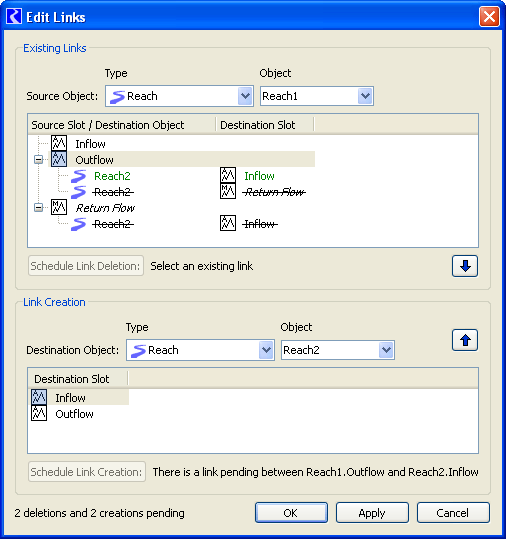Click the blue down-arrow button
The image size is (506, 539).
pos(465,266)
